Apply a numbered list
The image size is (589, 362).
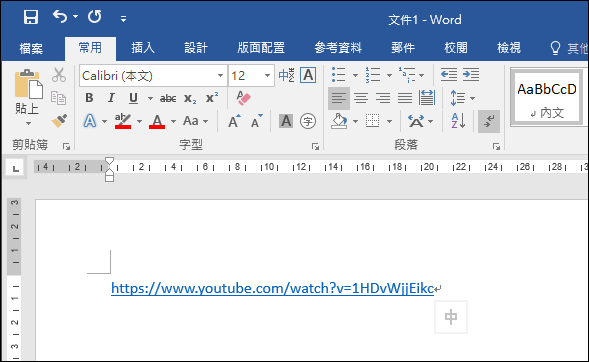pos(373,75)
